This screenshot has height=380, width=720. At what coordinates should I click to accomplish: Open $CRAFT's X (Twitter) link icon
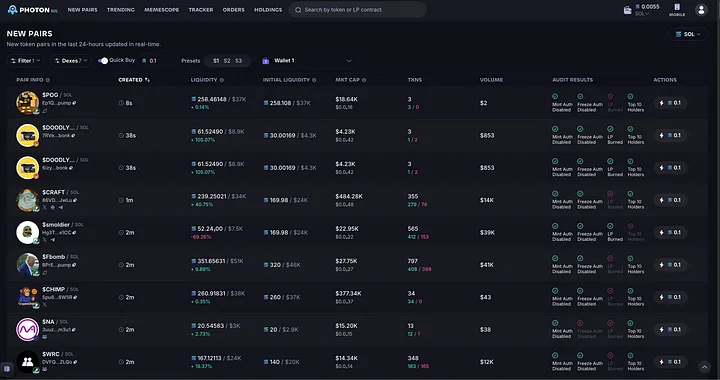[45, 207]
